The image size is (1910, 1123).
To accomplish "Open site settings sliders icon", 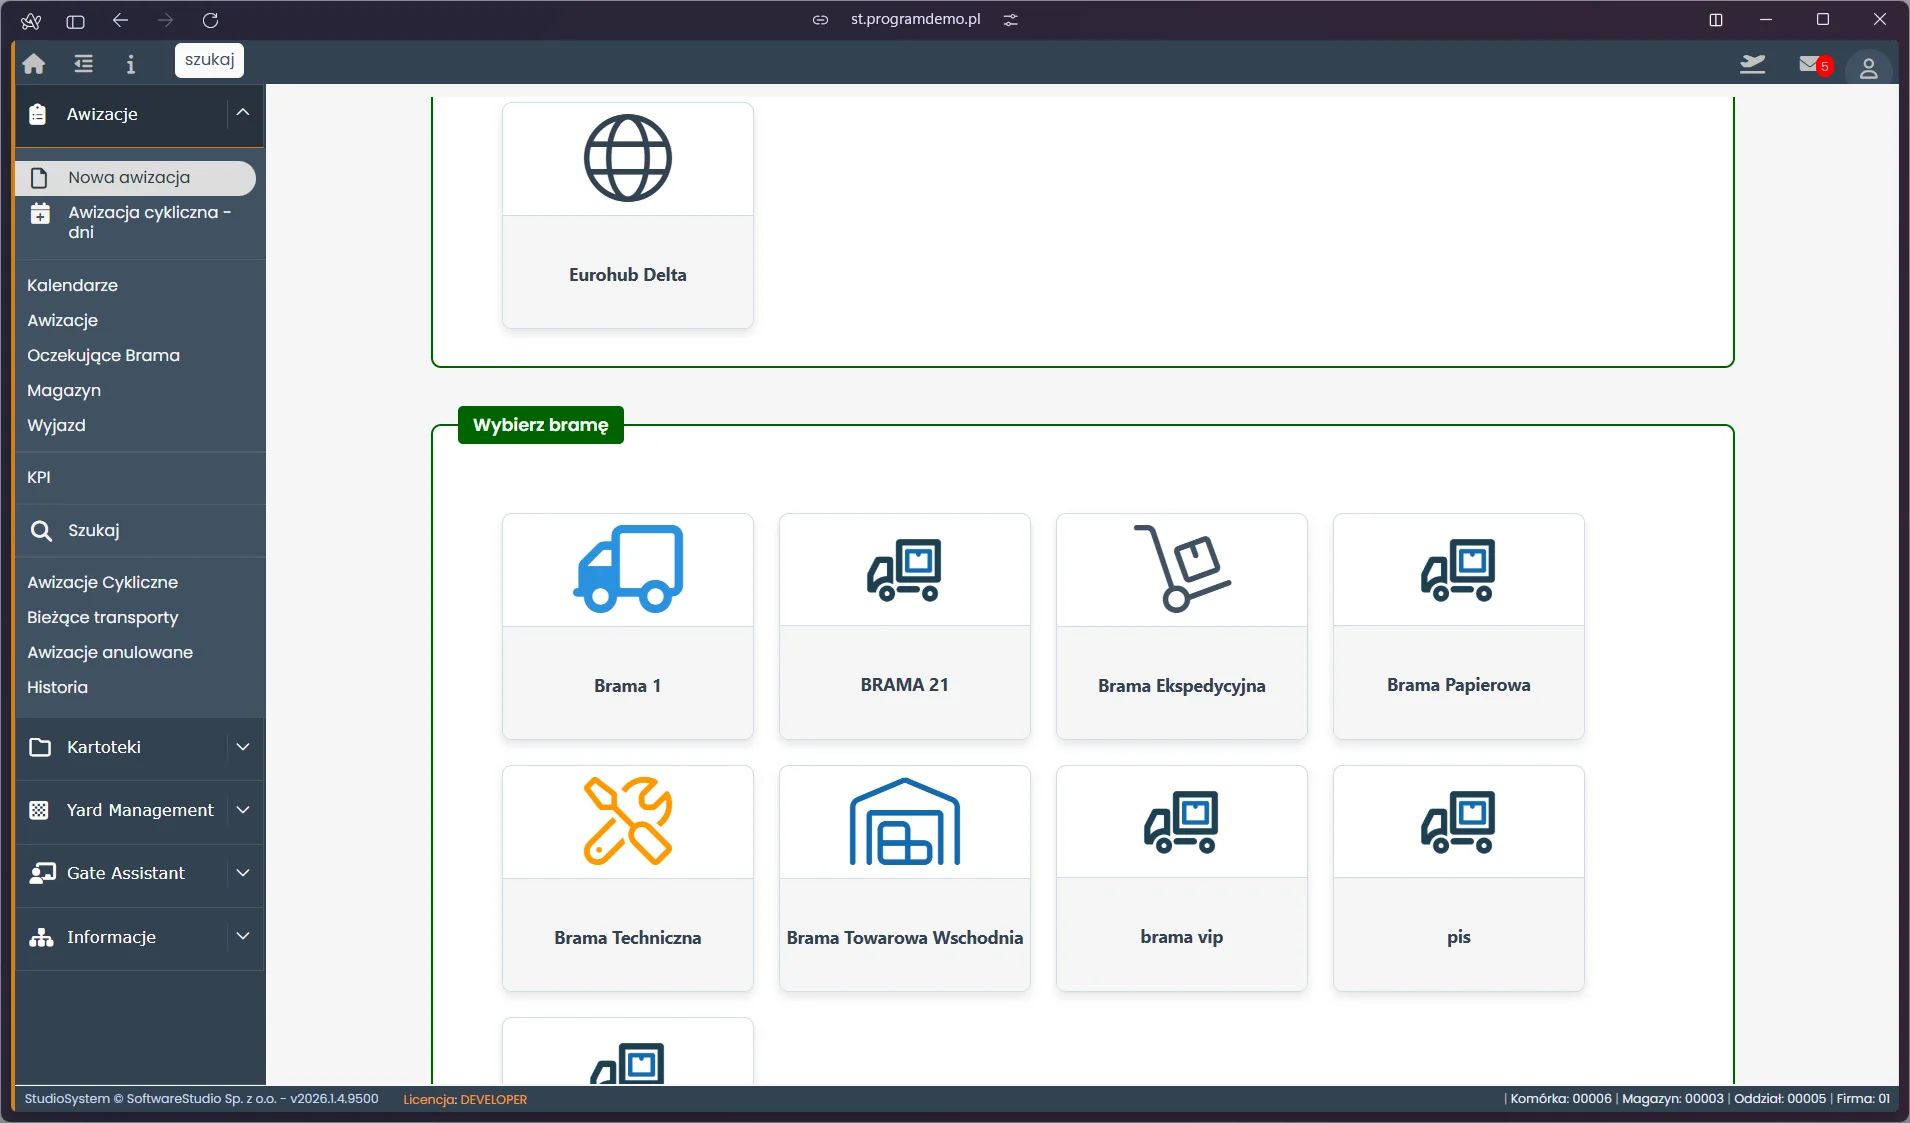I will click(x=1011, y=20).
